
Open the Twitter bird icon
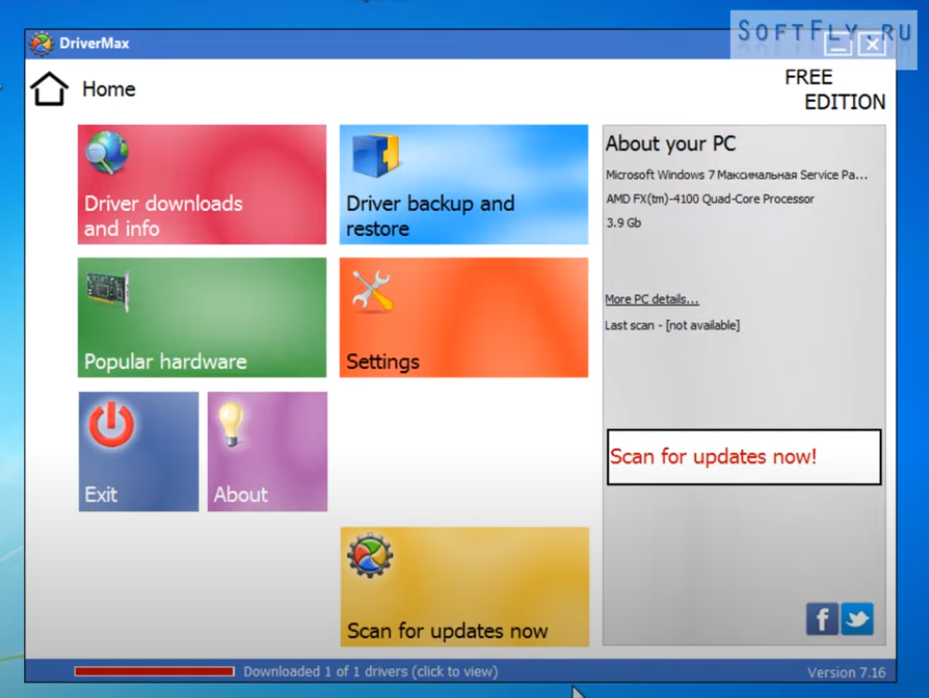tap(857, 619)
